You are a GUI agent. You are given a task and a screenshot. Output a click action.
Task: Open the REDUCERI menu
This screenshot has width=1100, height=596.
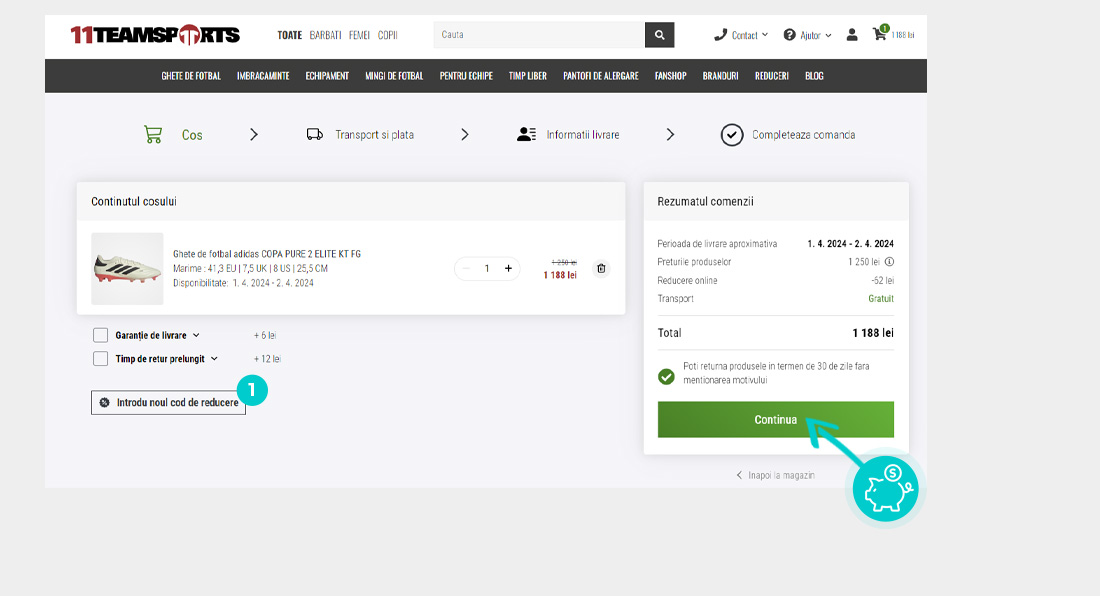772,76
